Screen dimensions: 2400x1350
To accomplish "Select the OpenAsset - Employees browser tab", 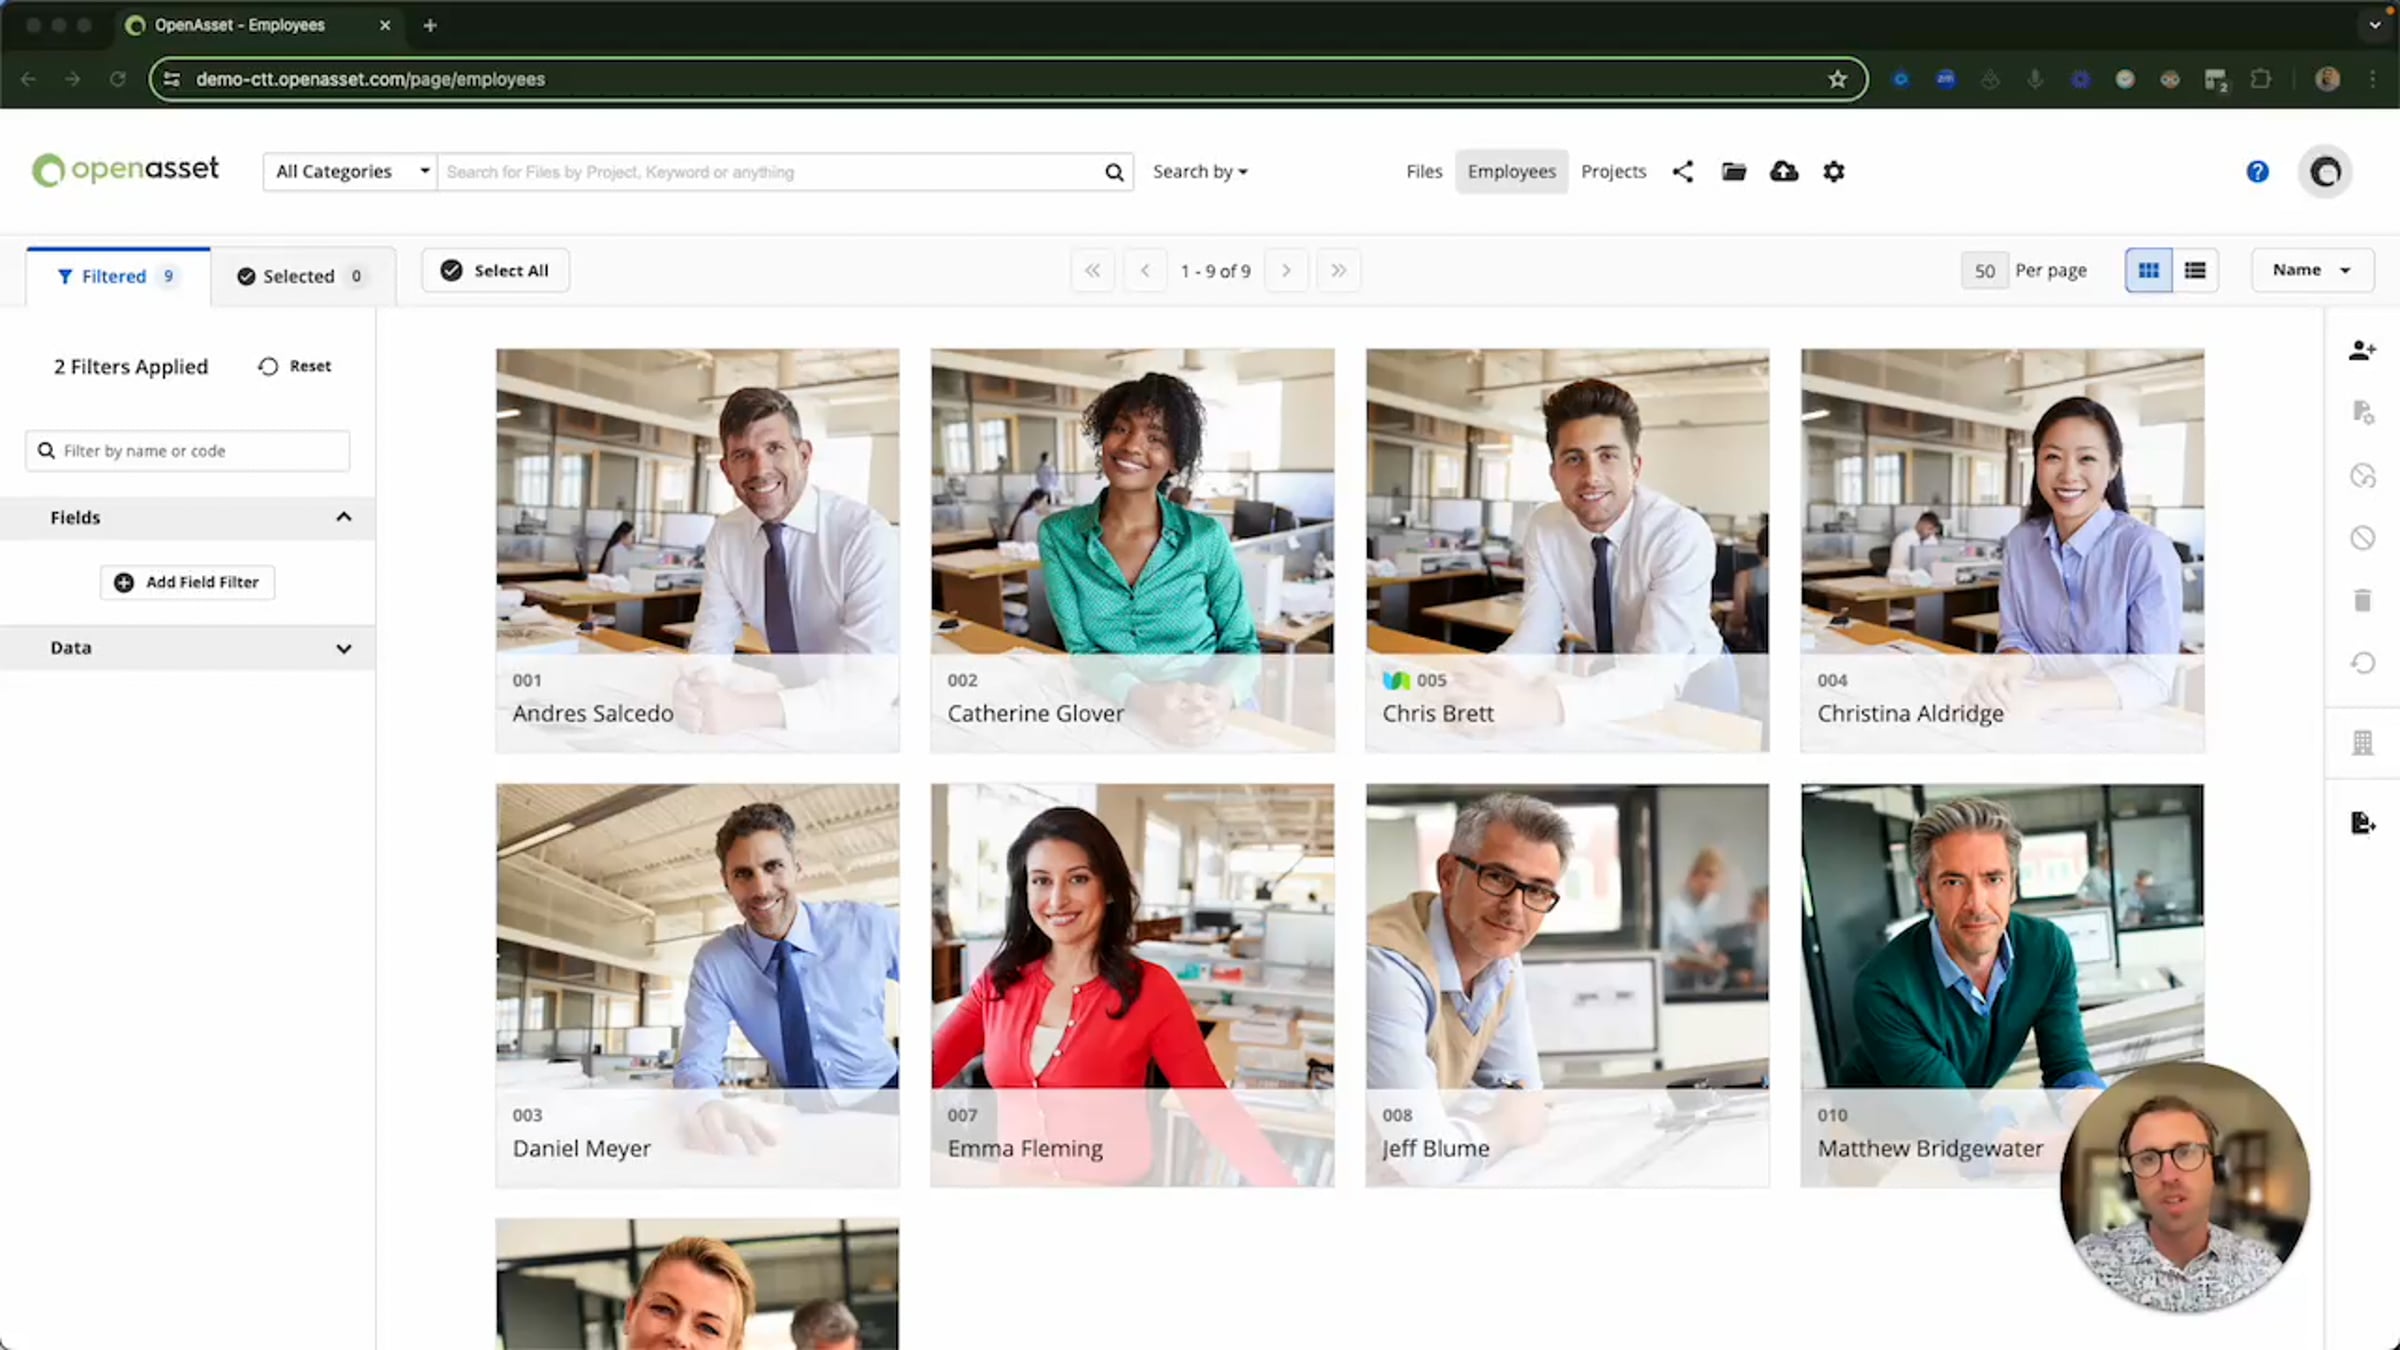I will click(x=258, y=25).
